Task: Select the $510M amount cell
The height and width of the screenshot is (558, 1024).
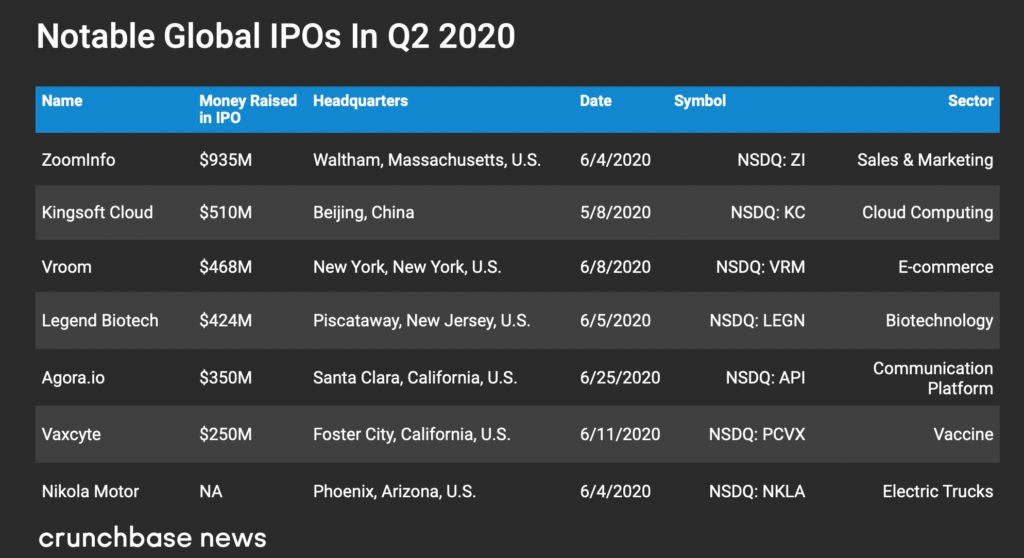Action: tap(225, 212)
